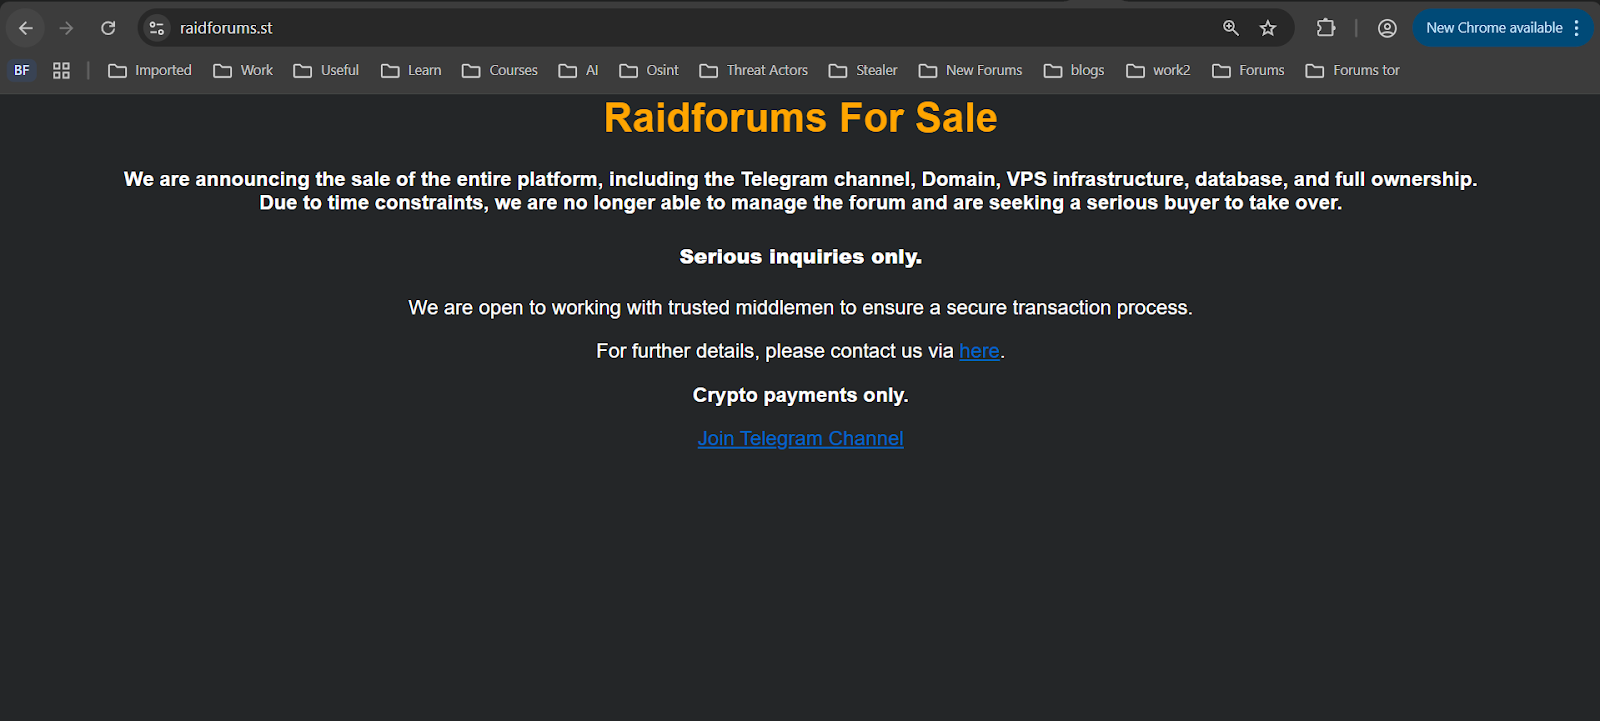
Task: Expand the Osint bookmark folder
Action: (x=649, y=70)
